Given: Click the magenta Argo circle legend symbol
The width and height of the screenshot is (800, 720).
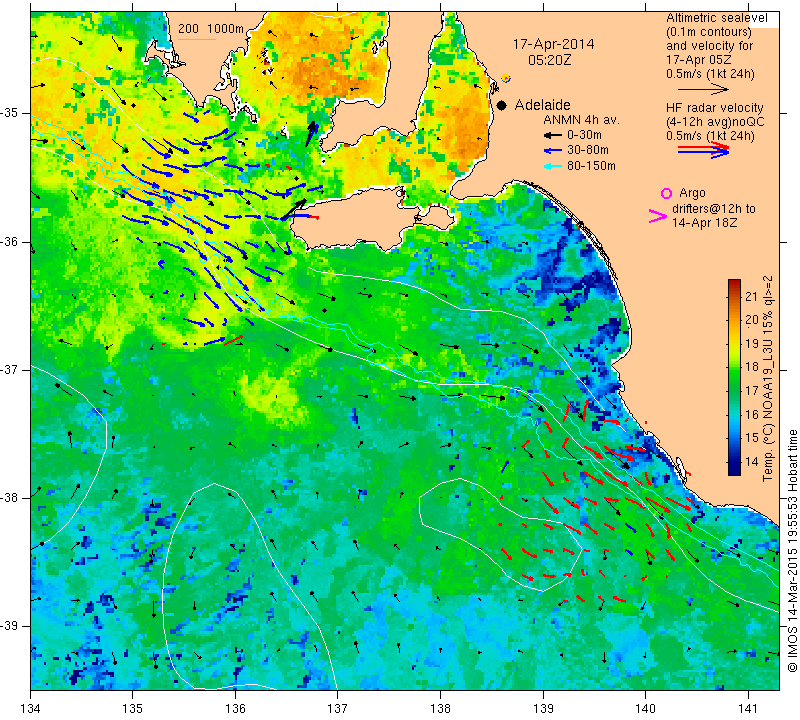Looking at the screenshot, I should [x=666, y=193].
